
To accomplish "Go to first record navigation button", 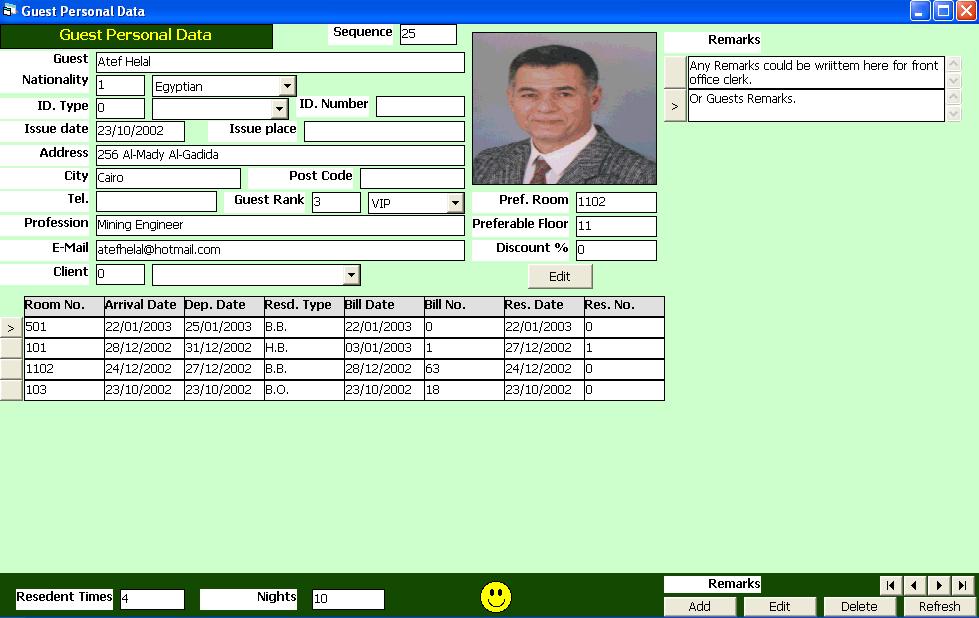I will pos(890,586).
